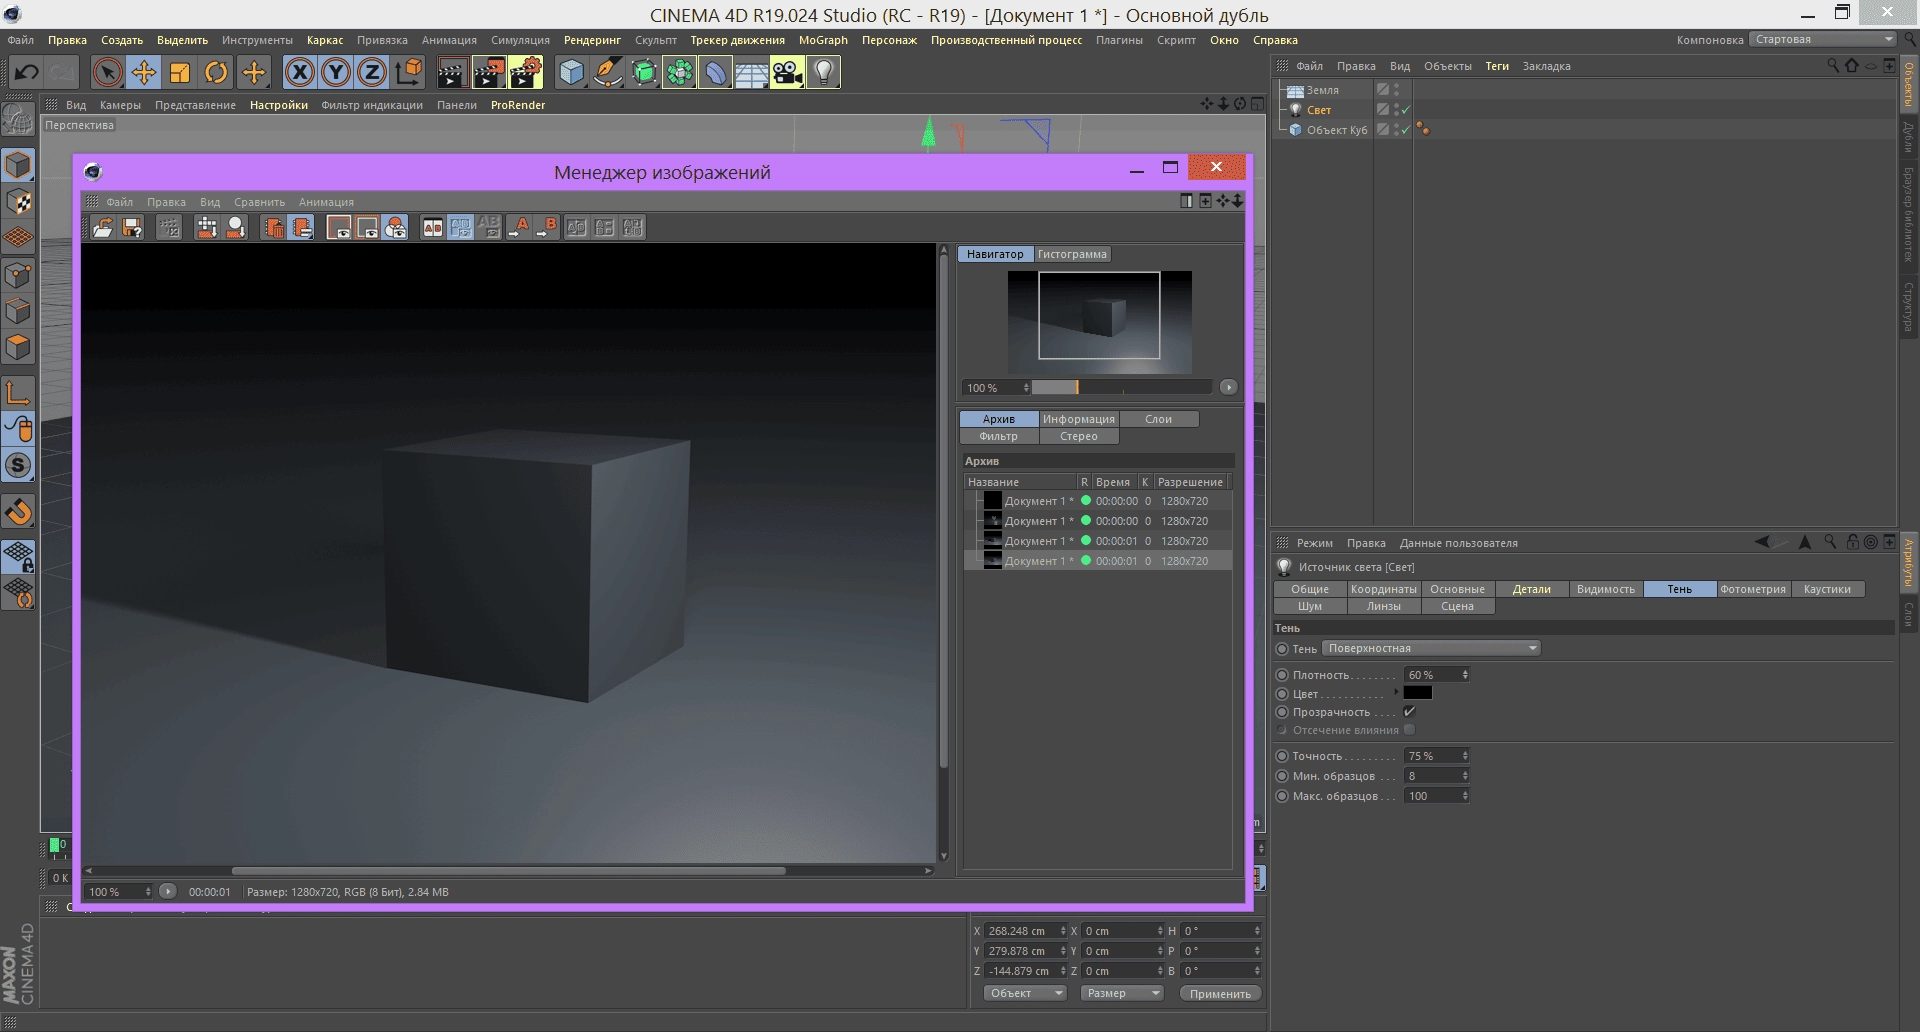This screenshot has width=1920, height=1032.
Task: Activate the Rotate tool
Action: 216,72
